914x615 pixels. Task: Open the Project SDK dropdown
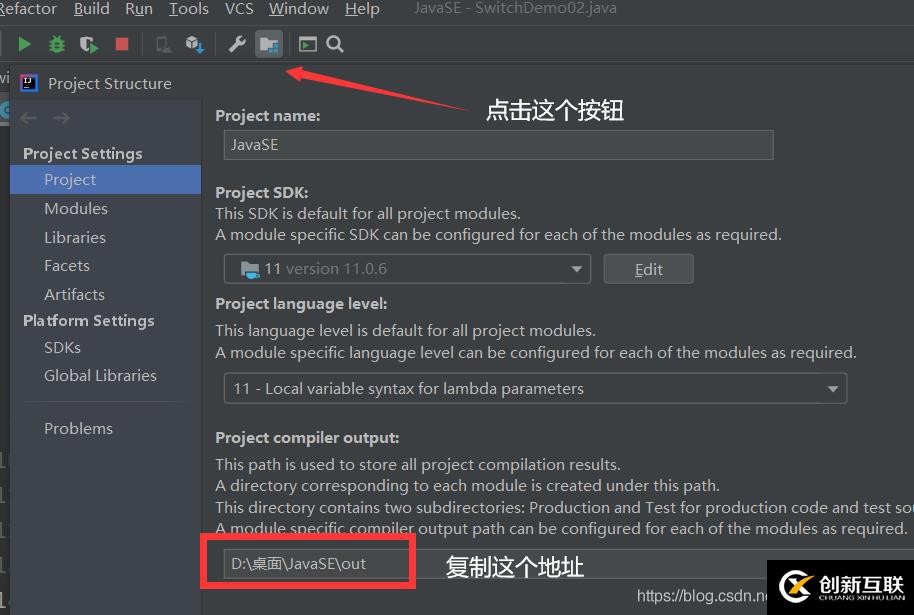576,268
